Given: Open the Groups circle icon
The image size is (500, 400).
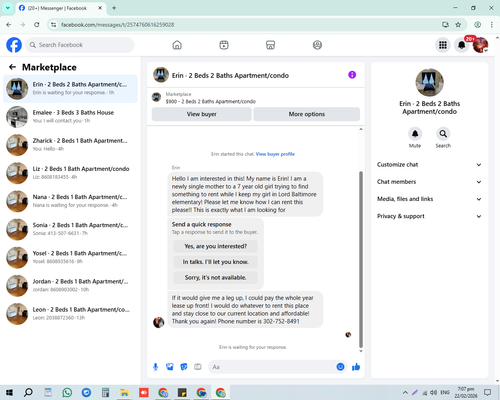Looking at the screenshot, I should tap(317, 45).
